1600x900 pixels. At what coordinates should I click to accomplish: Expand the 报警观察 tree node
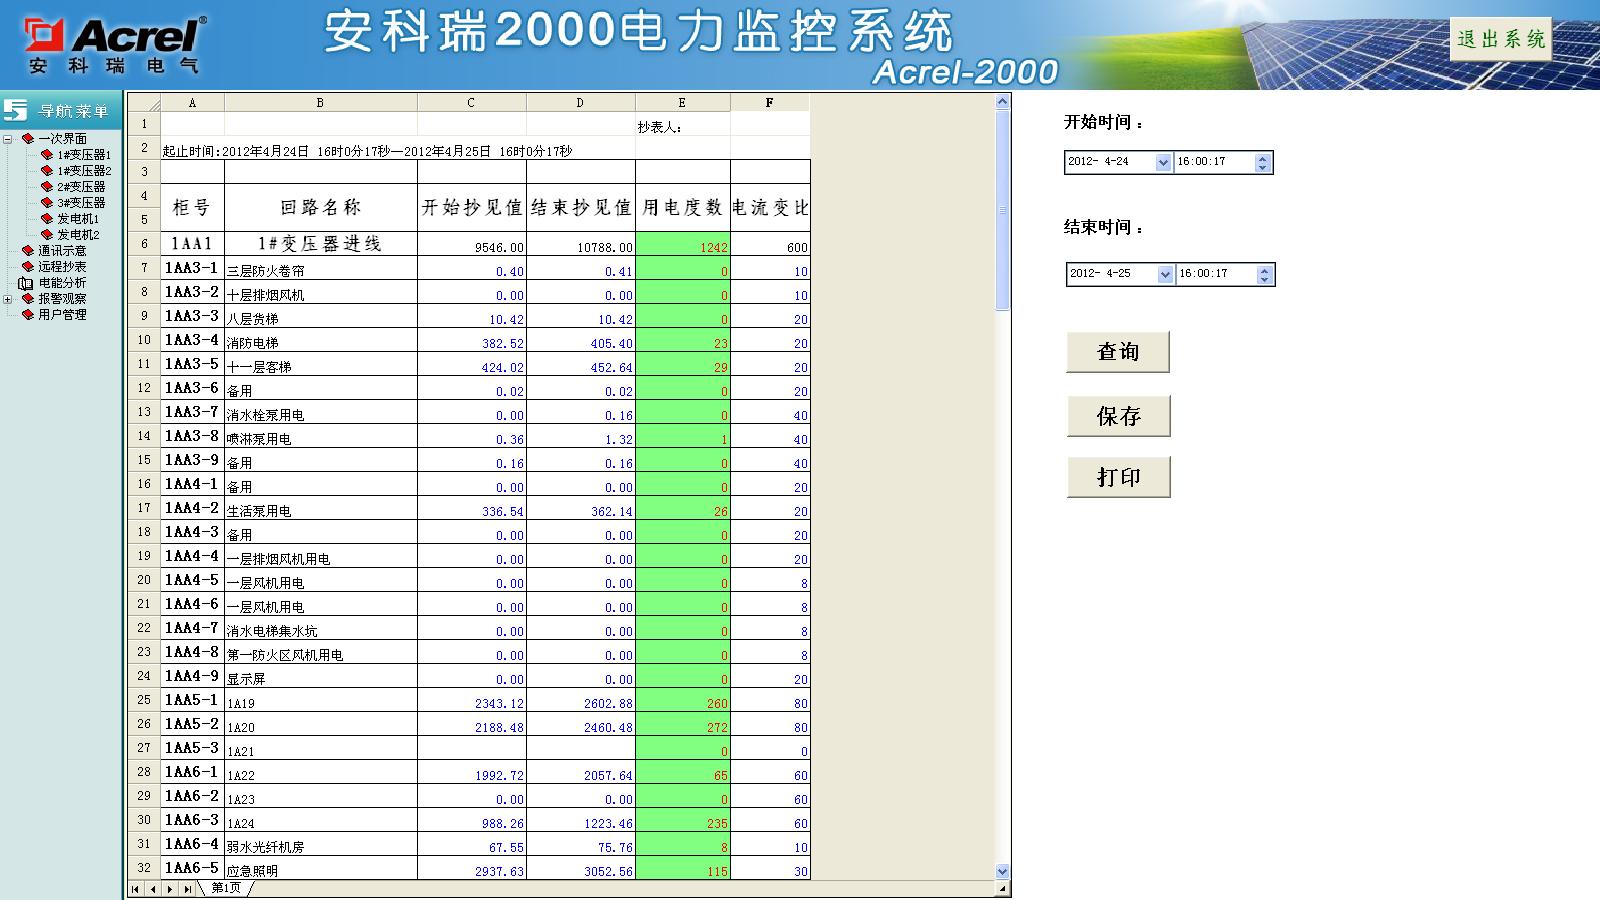coord(8,299)
